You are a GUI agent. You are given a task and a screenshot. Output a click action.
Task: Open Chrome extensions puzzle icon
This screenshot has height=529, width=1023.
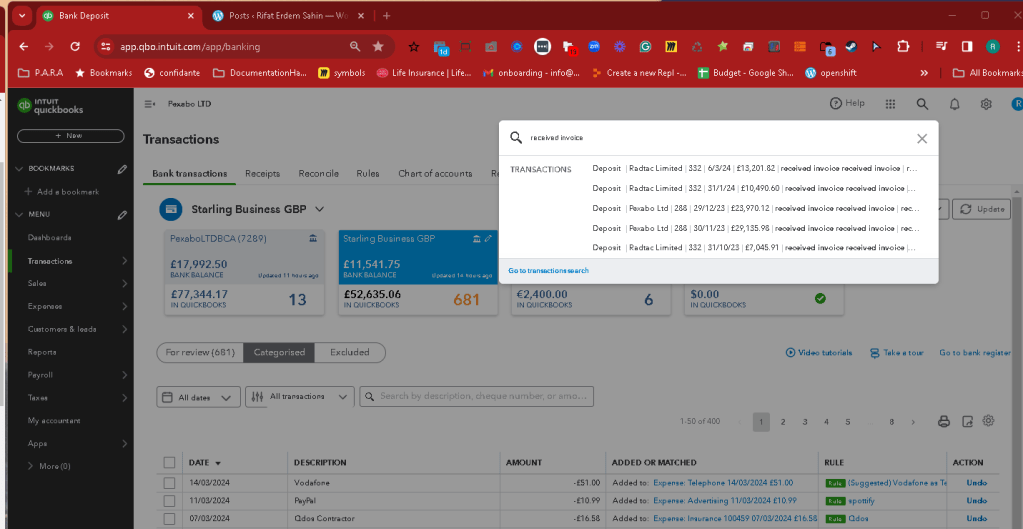click(903, 46)
